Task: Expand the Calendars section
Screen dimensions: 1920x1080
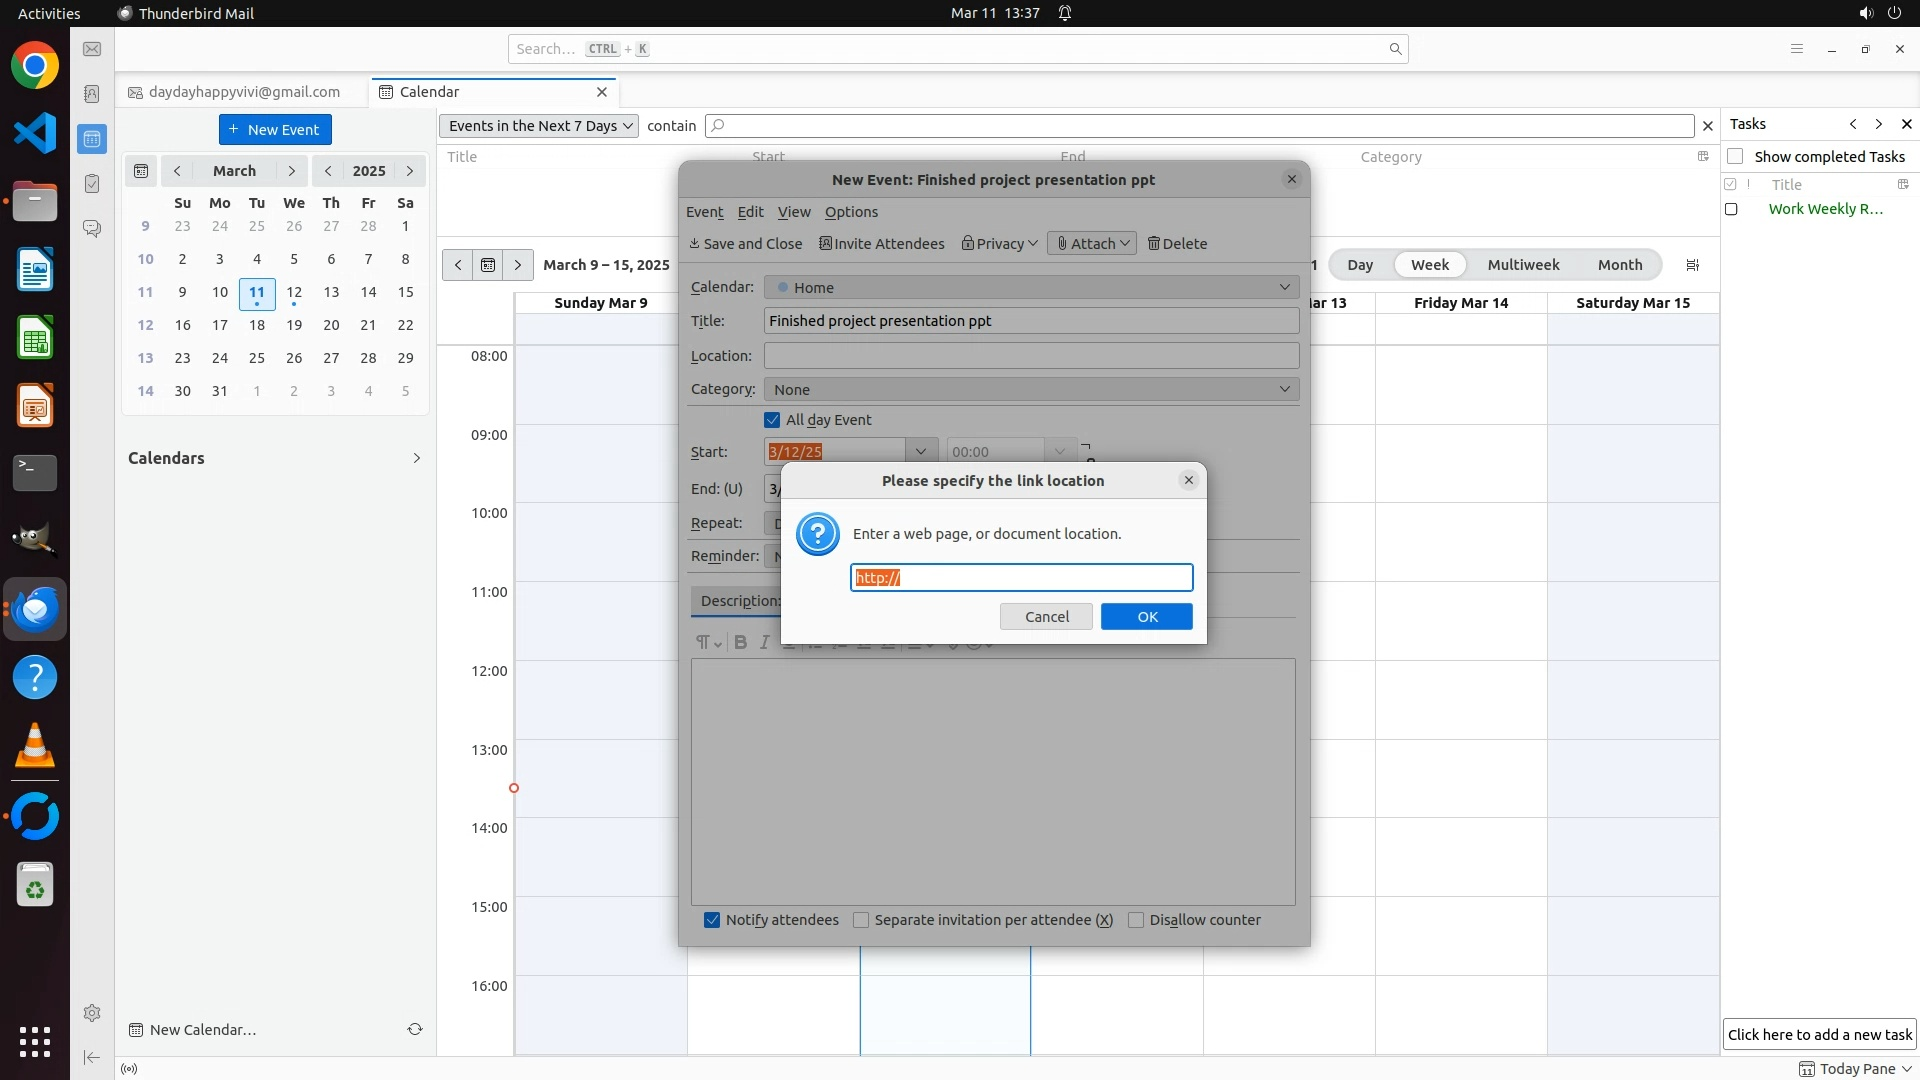Action: pos(417,458)
